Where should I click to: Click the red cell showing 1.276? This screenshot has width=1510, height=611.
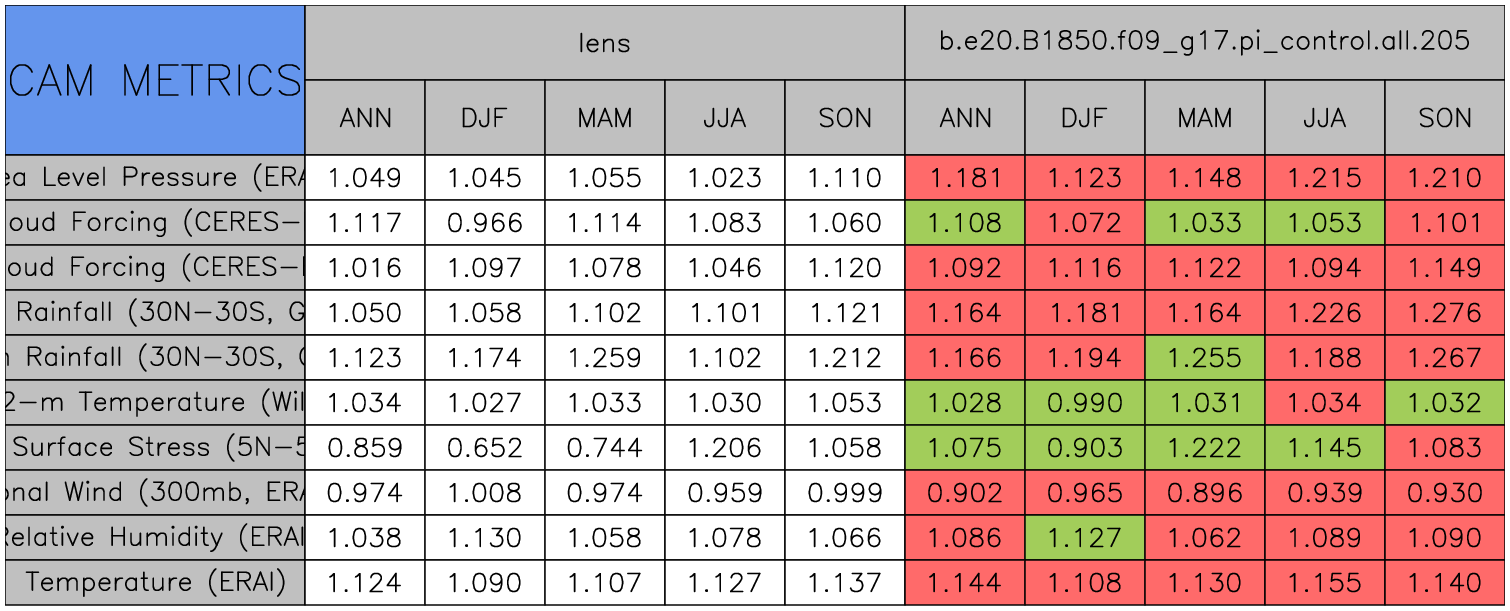[x=1445, y=312]
